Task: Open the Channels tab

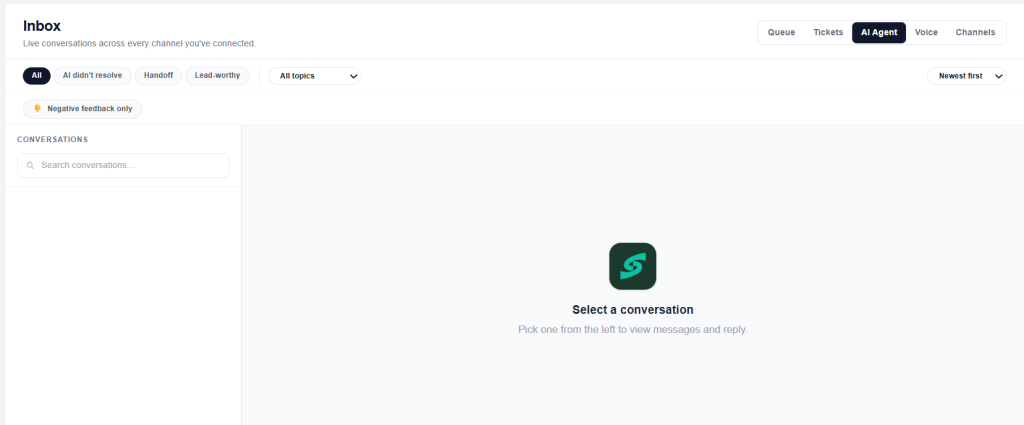Action: click(976, 33)
